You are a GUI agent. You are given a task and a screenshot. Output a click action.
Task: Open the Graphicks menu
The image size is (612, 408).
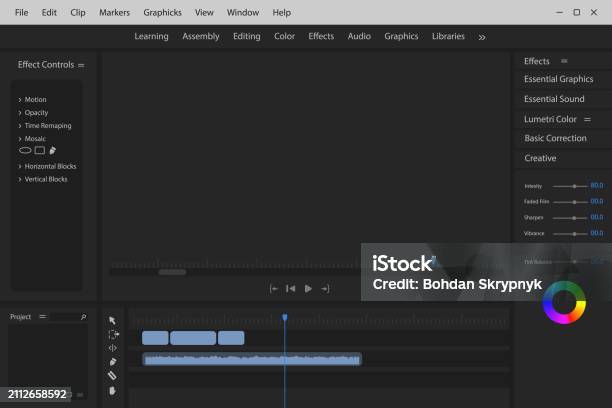[162, 12]
